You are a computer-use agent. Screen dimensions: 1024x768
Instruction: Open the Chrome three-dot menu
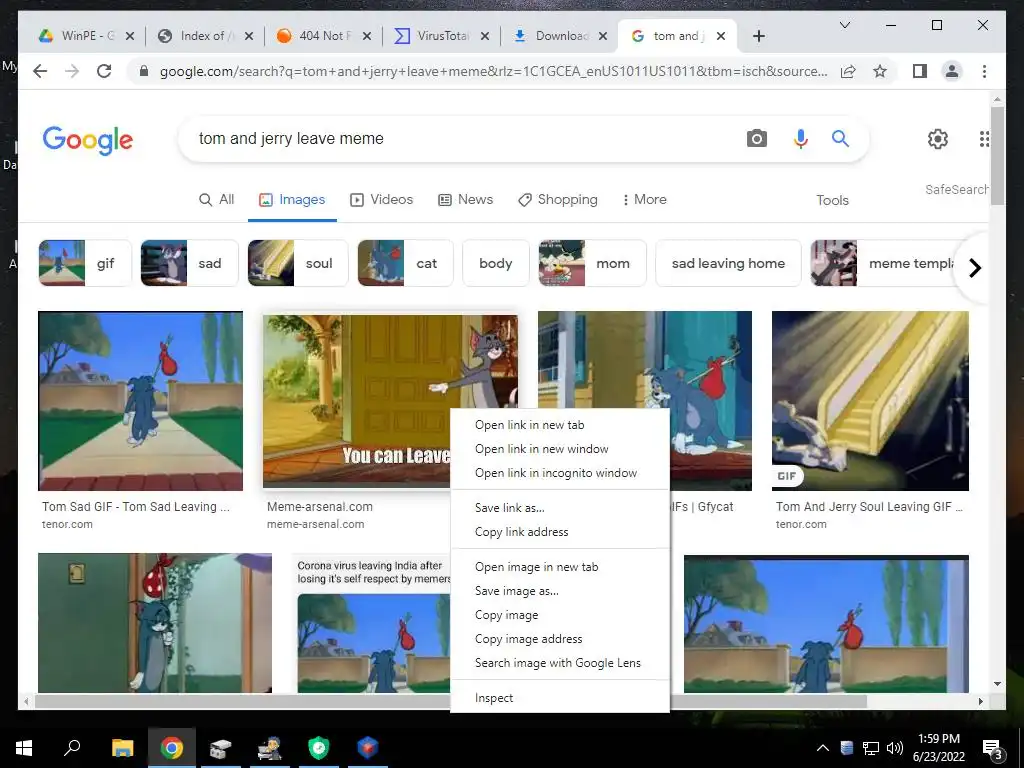(984, 71)
